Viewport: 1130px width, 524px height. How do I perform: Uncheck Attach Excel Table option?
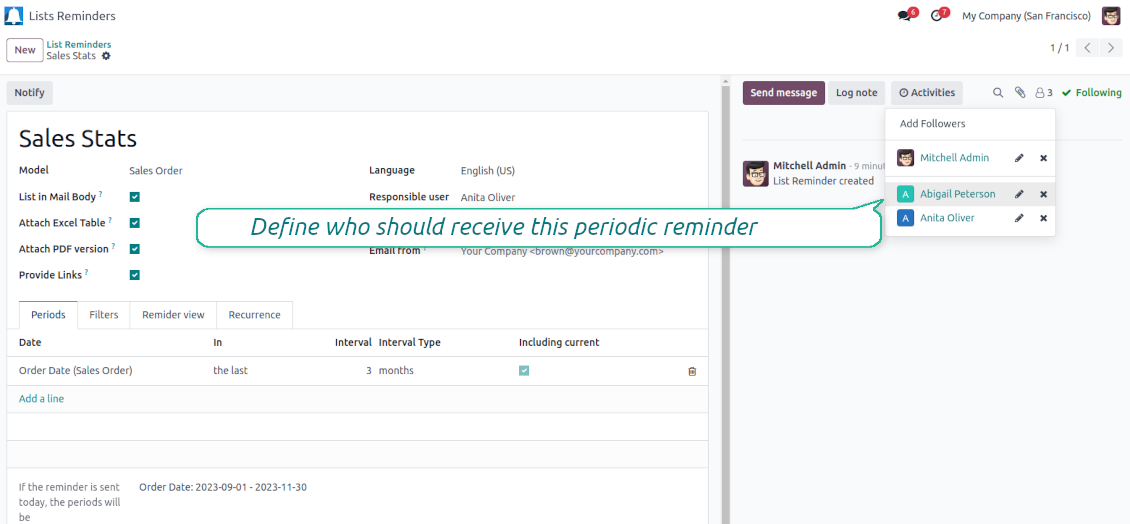[135, 223]
